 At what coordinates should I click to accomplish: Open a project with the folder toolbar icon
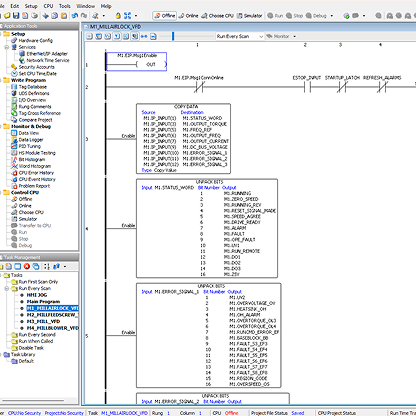[7, 16]
